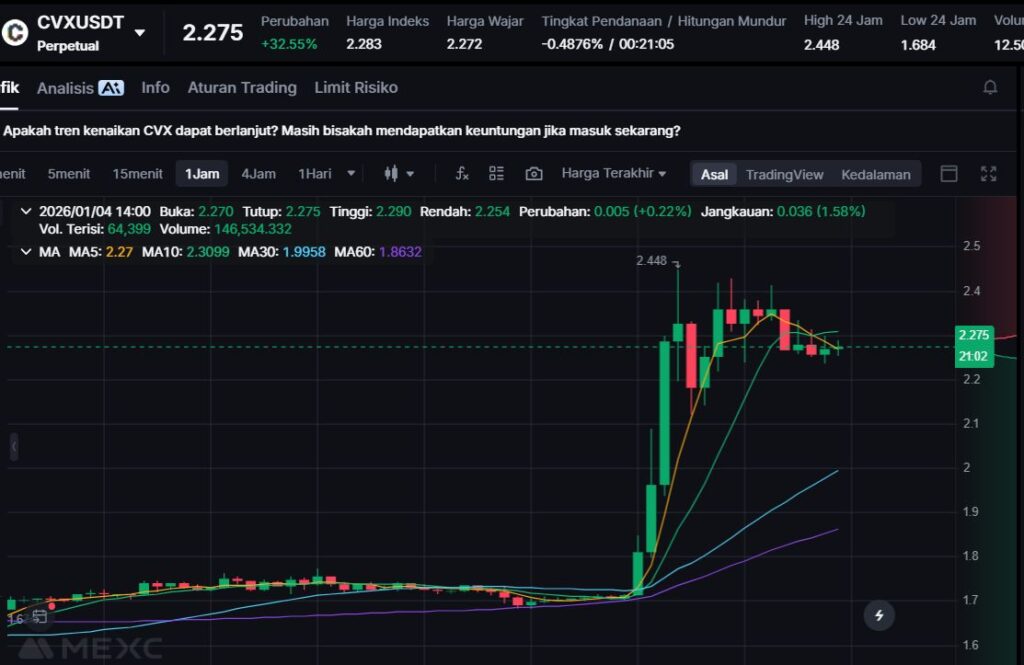Collapse the MA indicator legend row
Screen dimensions: 1024x665
tap(25, 252)
